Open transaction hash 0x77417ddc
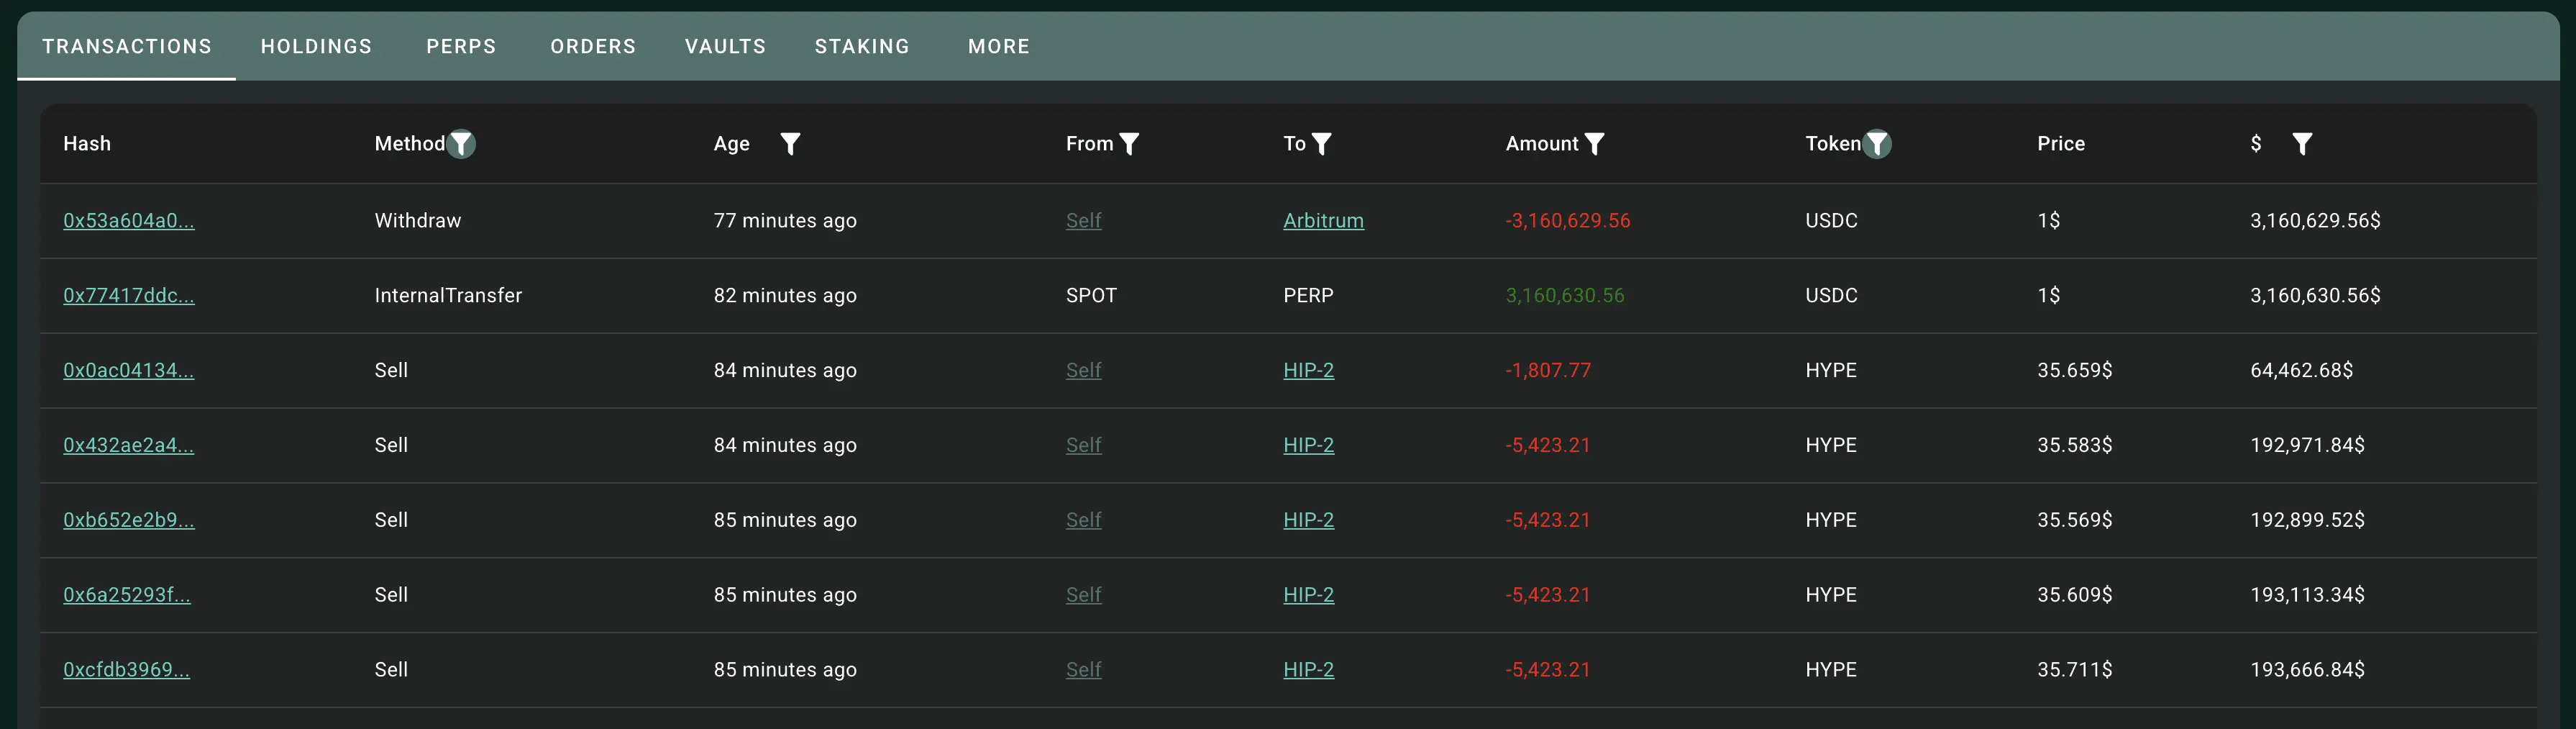2576x729 pixels. (129, 296)
